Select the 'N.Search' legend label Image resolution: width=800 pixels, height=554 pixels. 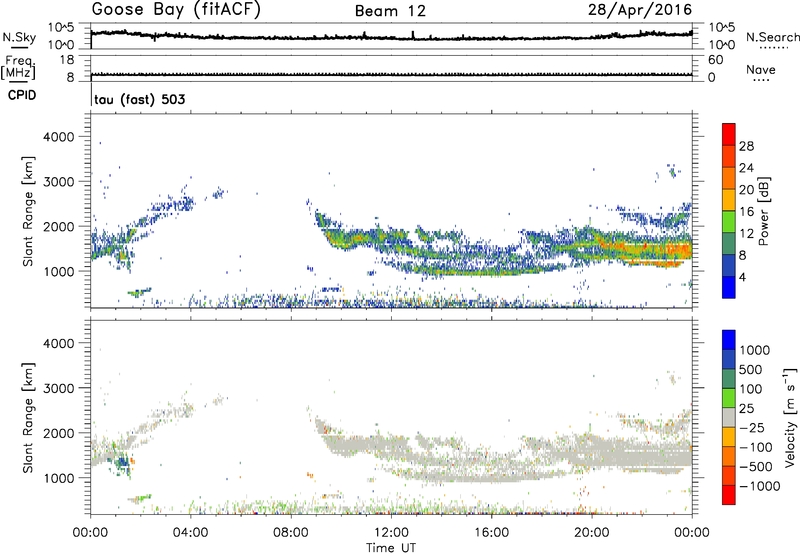(773, 37)
